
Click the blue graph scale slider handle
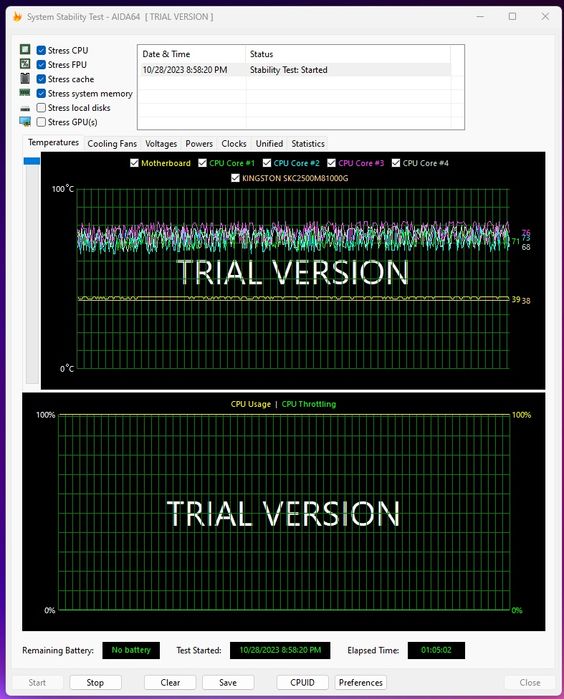[x=32, y=160]
